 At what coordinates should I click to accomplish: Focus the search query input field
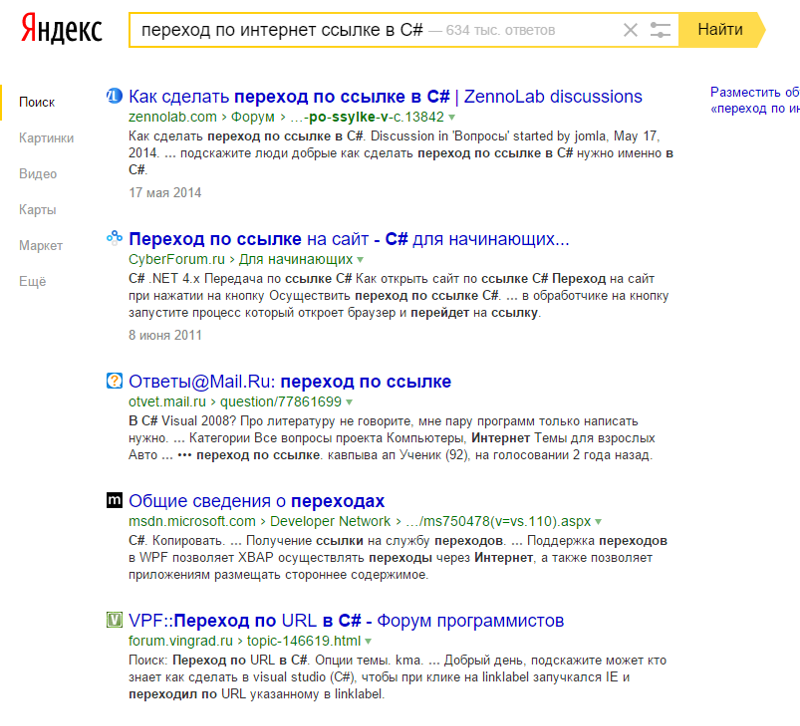coord(378,30)
